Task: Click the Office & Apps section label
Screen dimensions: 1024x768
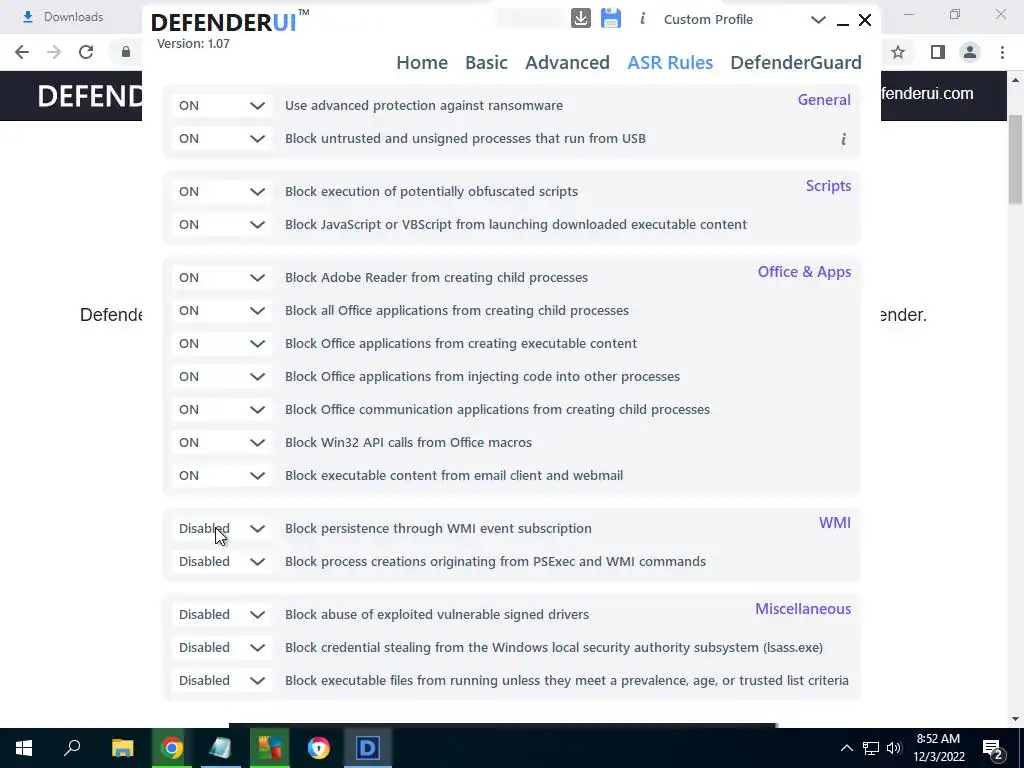Action: coord(804,272)
